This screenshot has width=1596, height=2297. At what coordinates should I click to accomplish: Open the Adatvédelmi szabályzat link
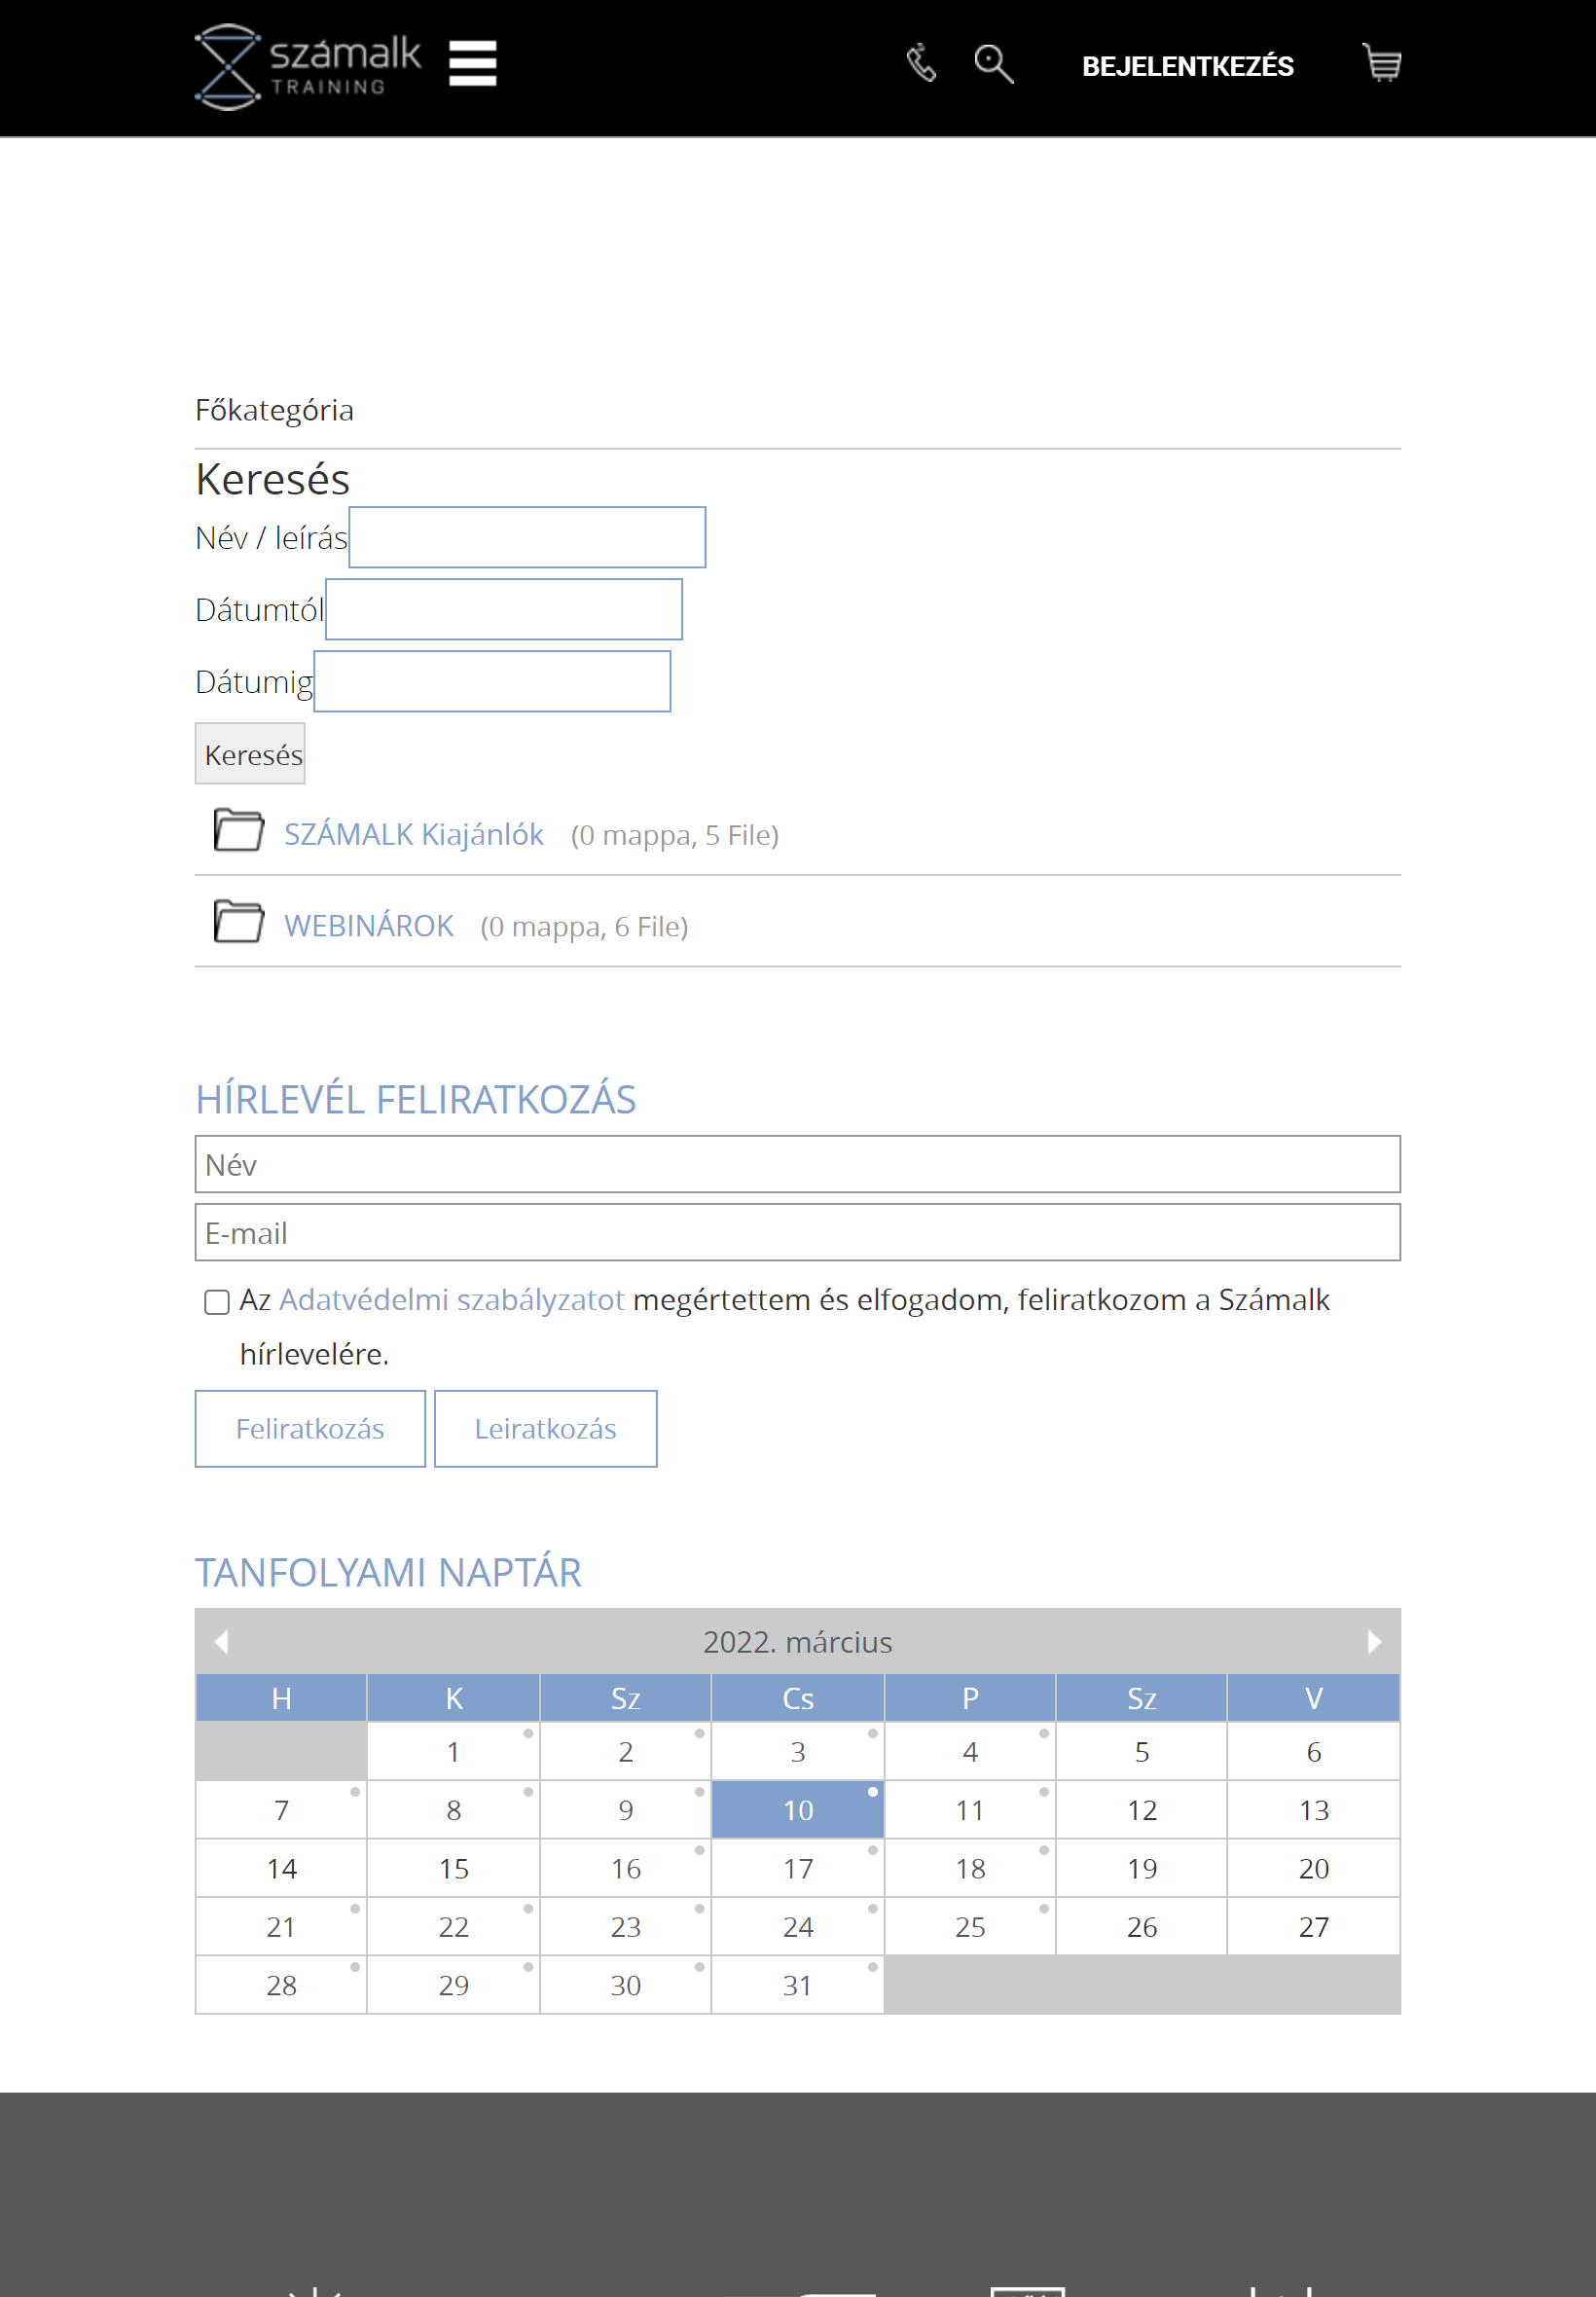tap(451, 1299)
